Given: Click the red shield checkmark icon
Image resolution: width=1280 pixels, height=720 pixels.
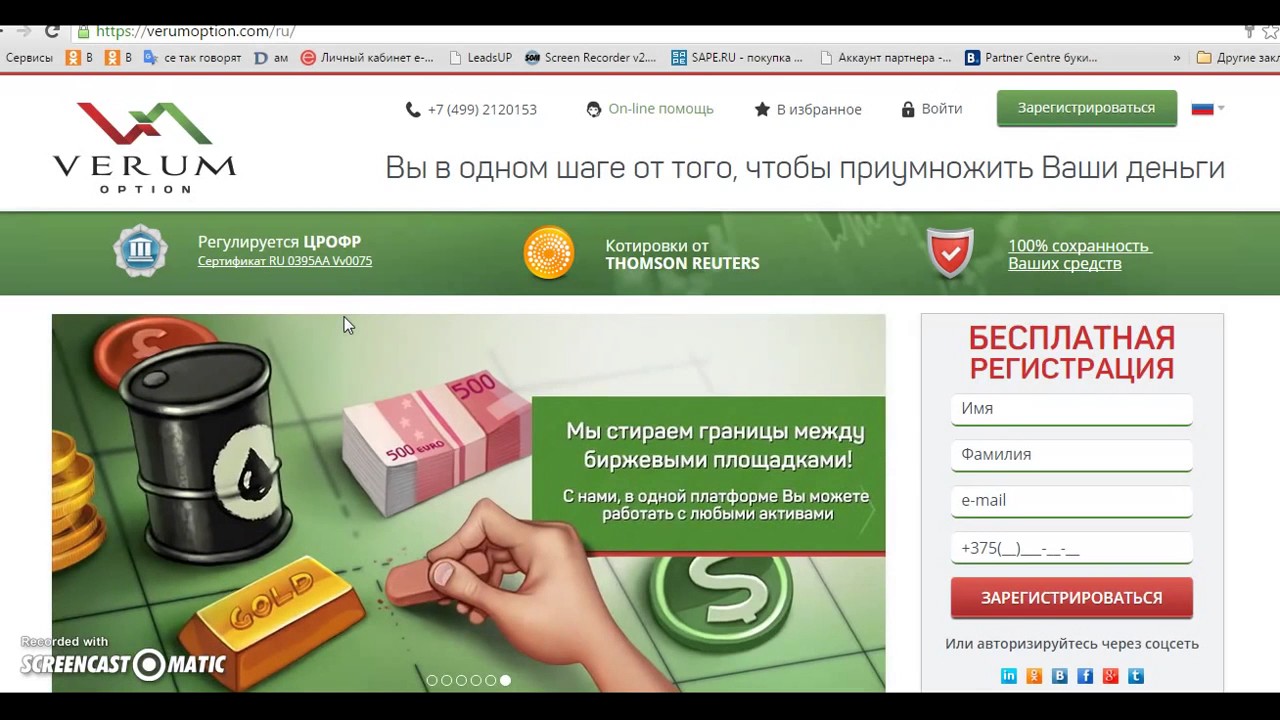Looking at the screenshot, I should 950,253.
